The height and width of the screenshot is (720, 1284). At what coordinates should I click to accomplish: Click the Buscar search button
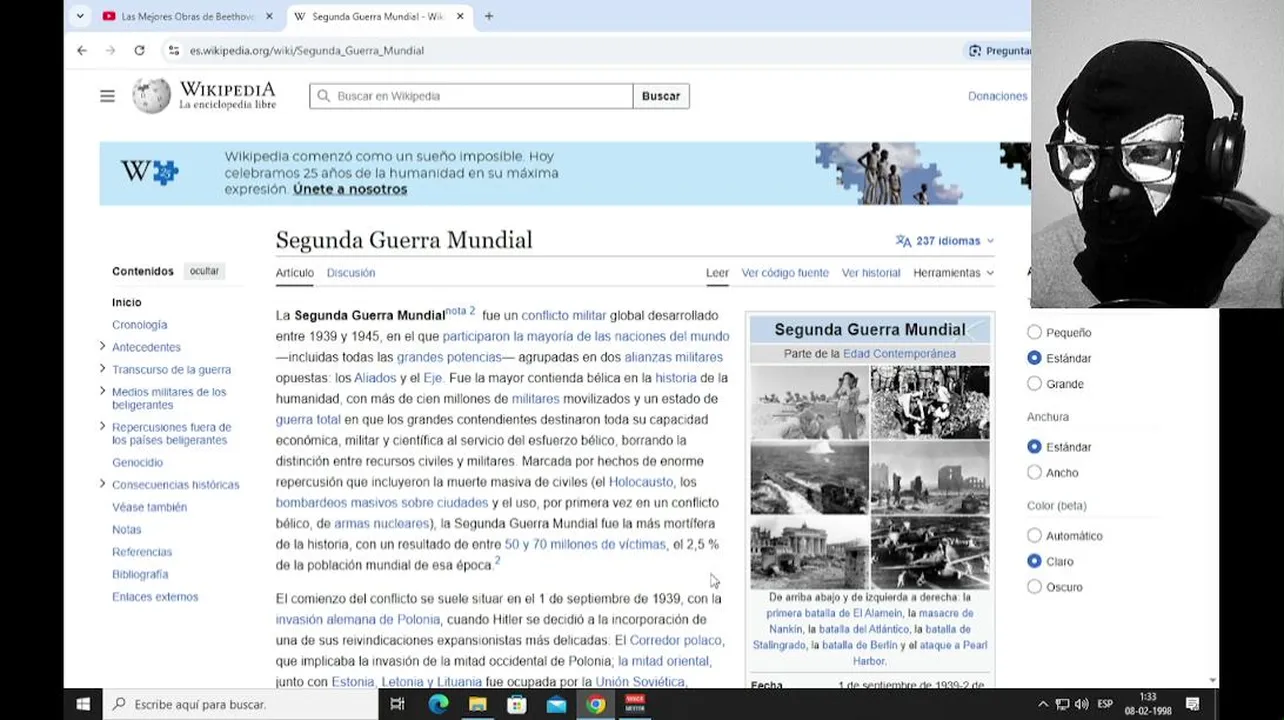(x=661, y=96)
